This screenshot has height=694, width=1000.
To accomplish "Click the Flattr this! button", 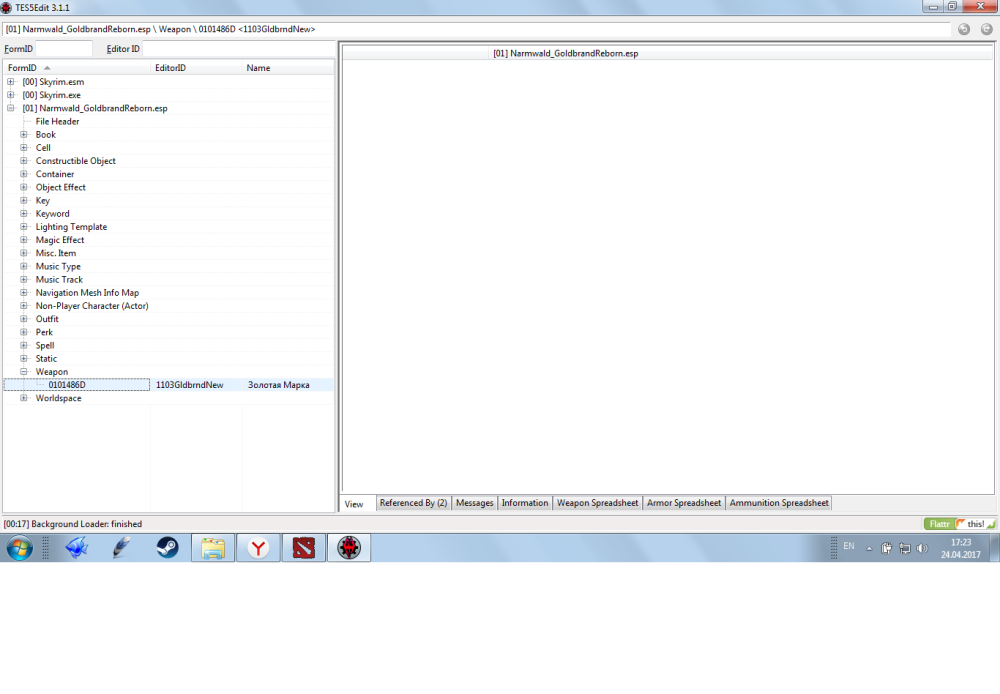I will [959, 524].
